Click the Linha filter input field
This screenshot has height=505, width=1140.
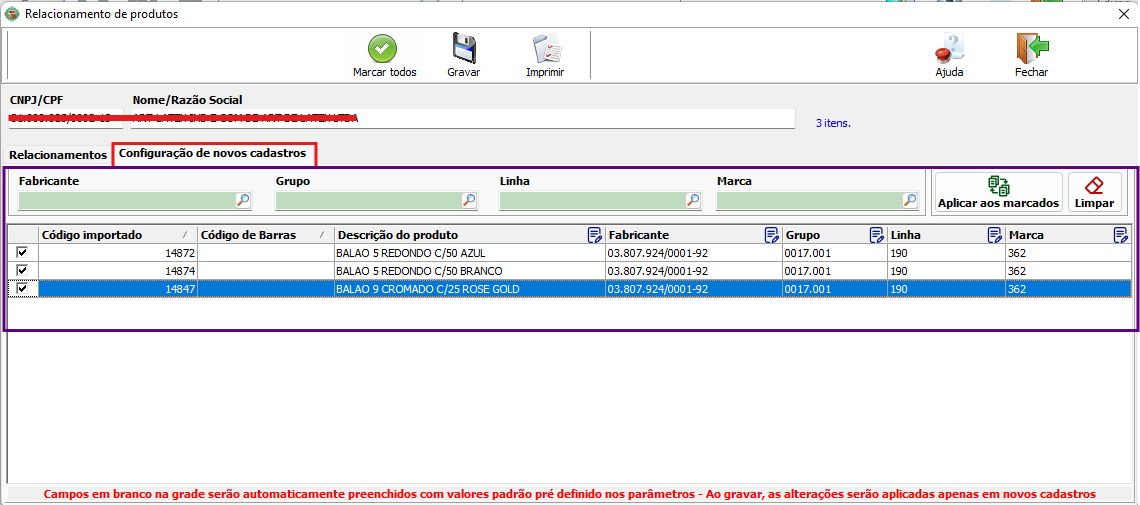point(593,201)
